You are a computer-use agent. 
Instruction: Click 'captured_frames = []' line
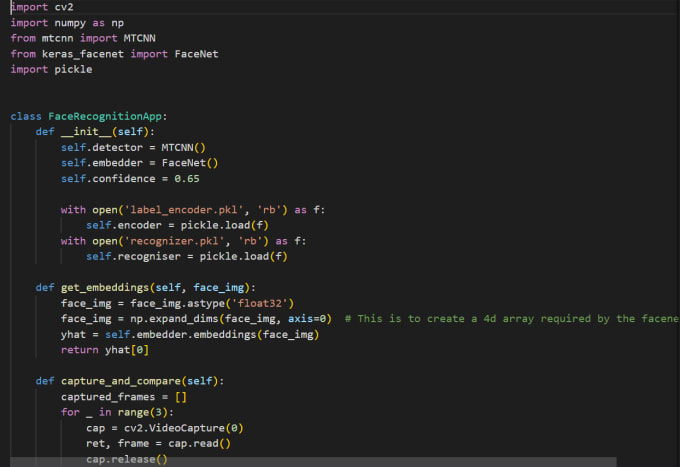click(124, 397)
